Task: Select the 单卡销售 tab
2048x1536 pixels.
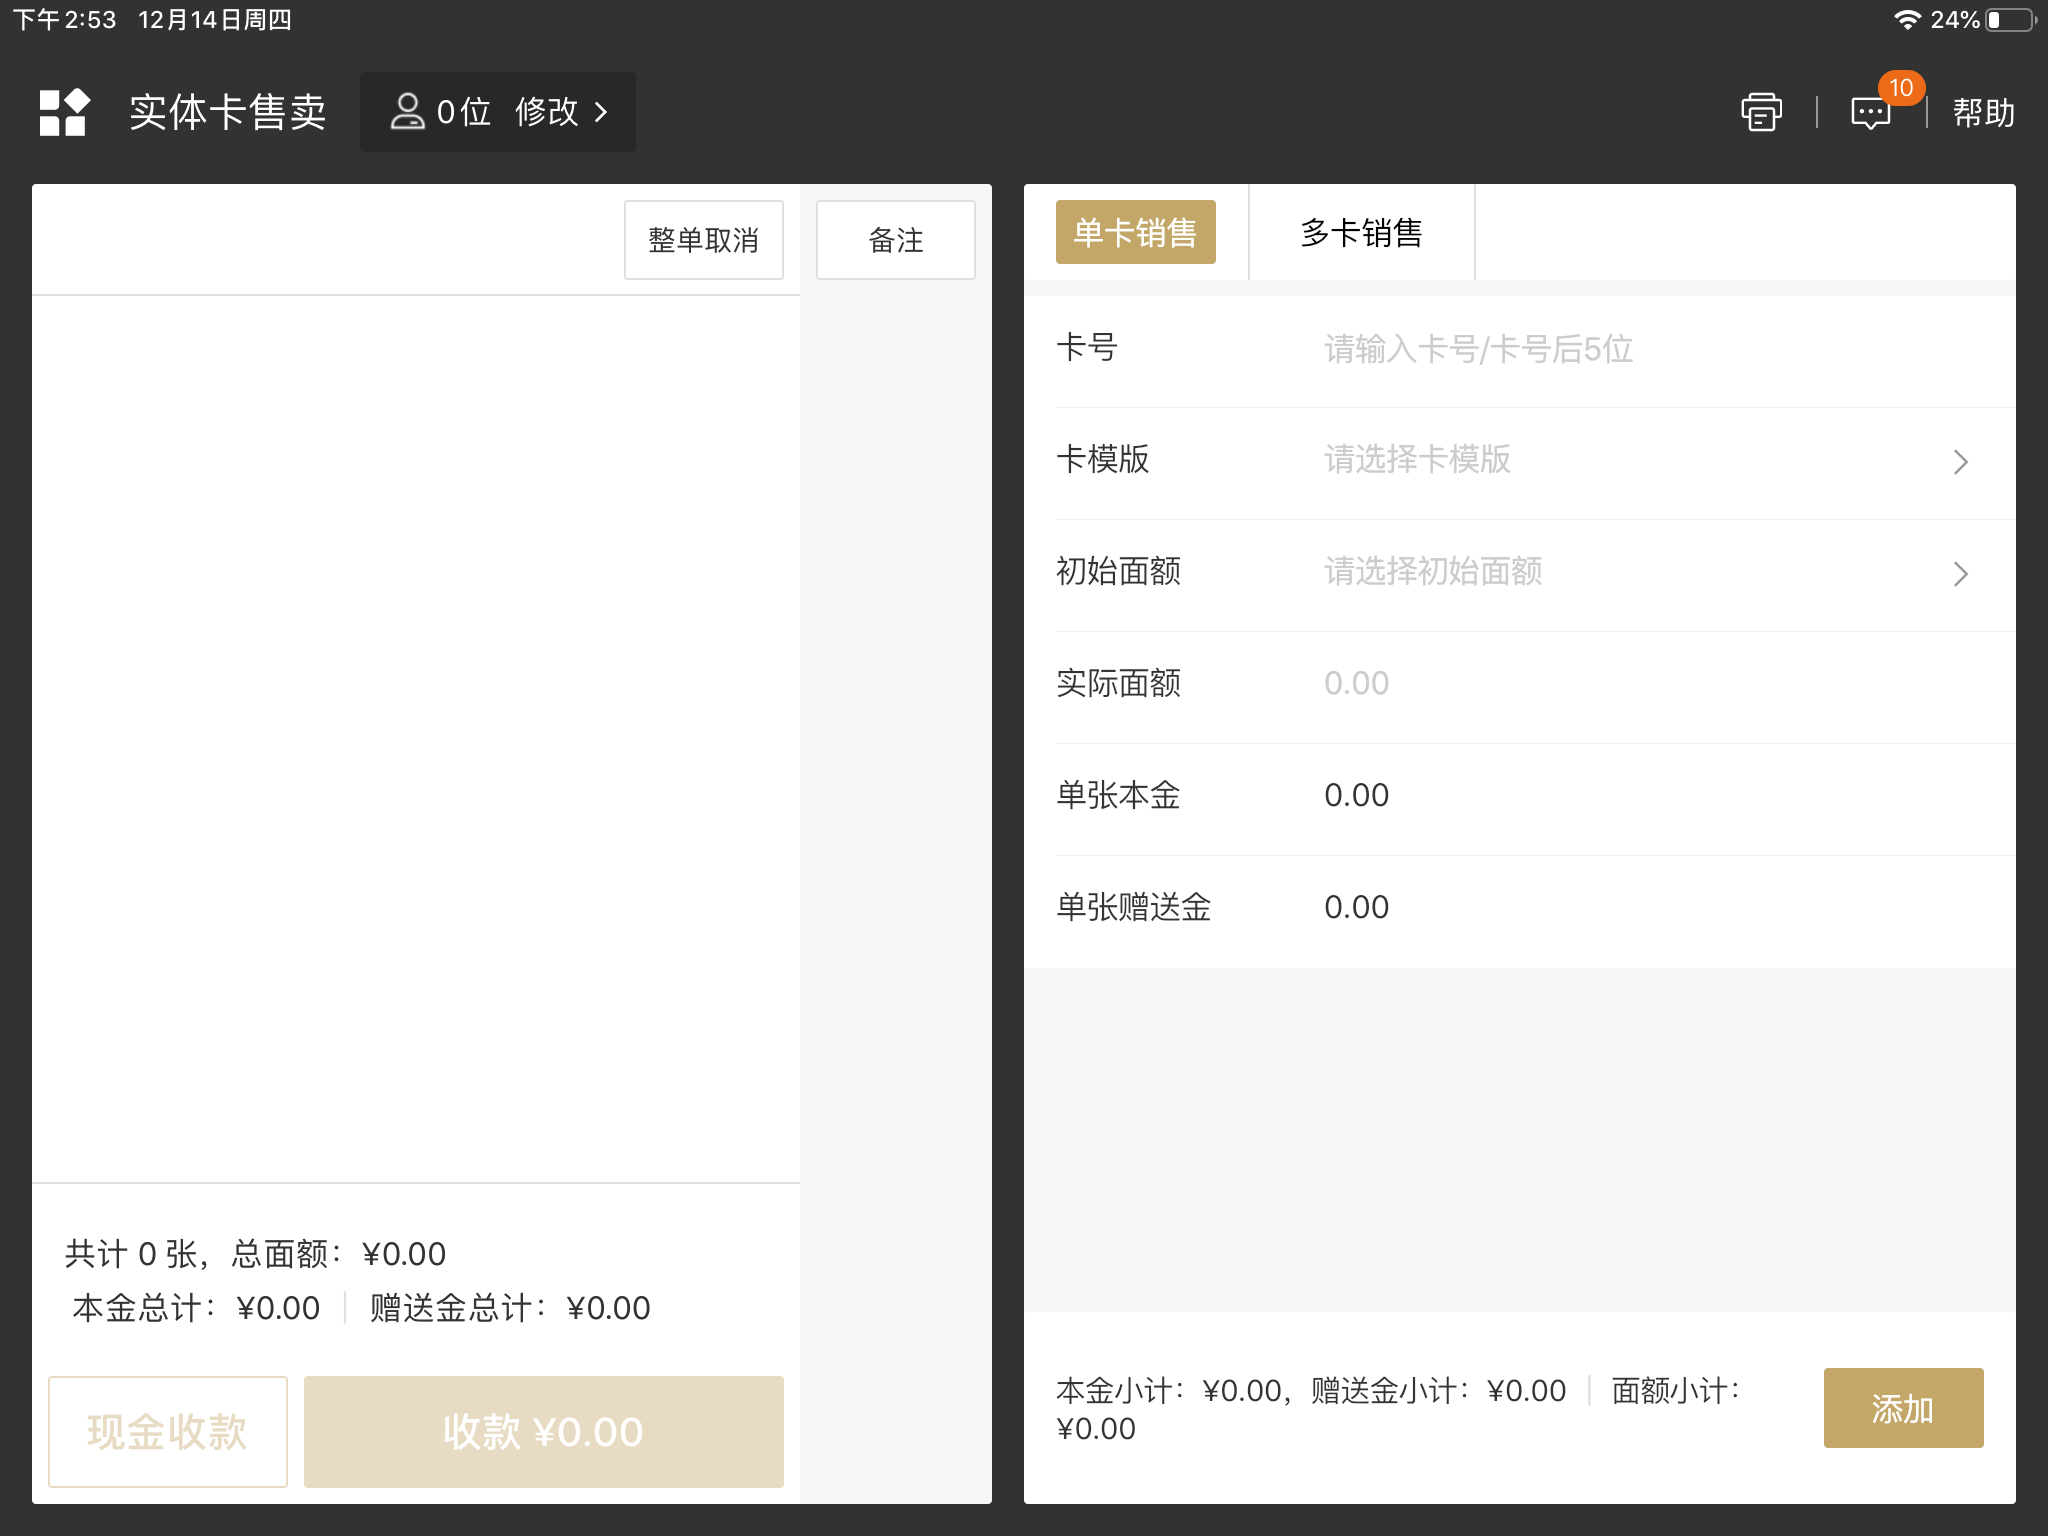Action: (1135, 232)
